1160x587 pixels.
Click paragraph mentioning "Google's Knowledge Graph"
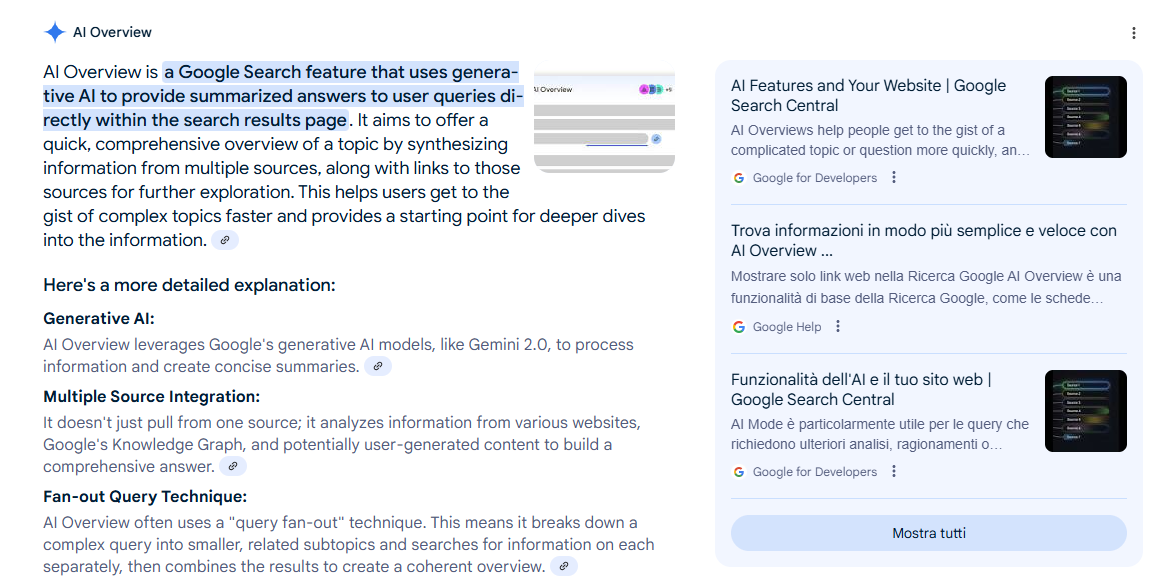(342, 444)
